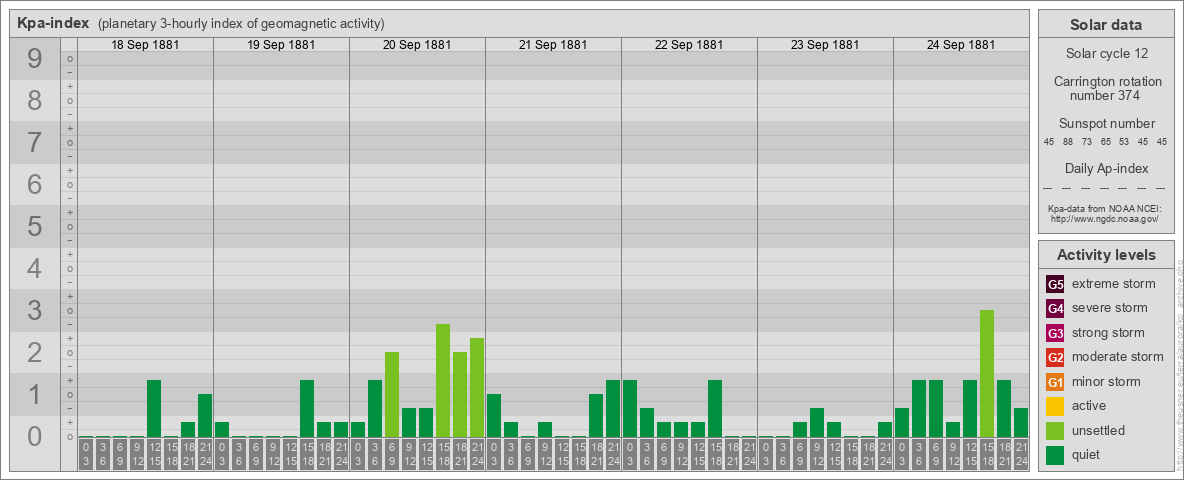Click the tall unsettled bar on 24 Sep 15-18
The height and width of the screenshot is (480, 1184).
[986, 374]
